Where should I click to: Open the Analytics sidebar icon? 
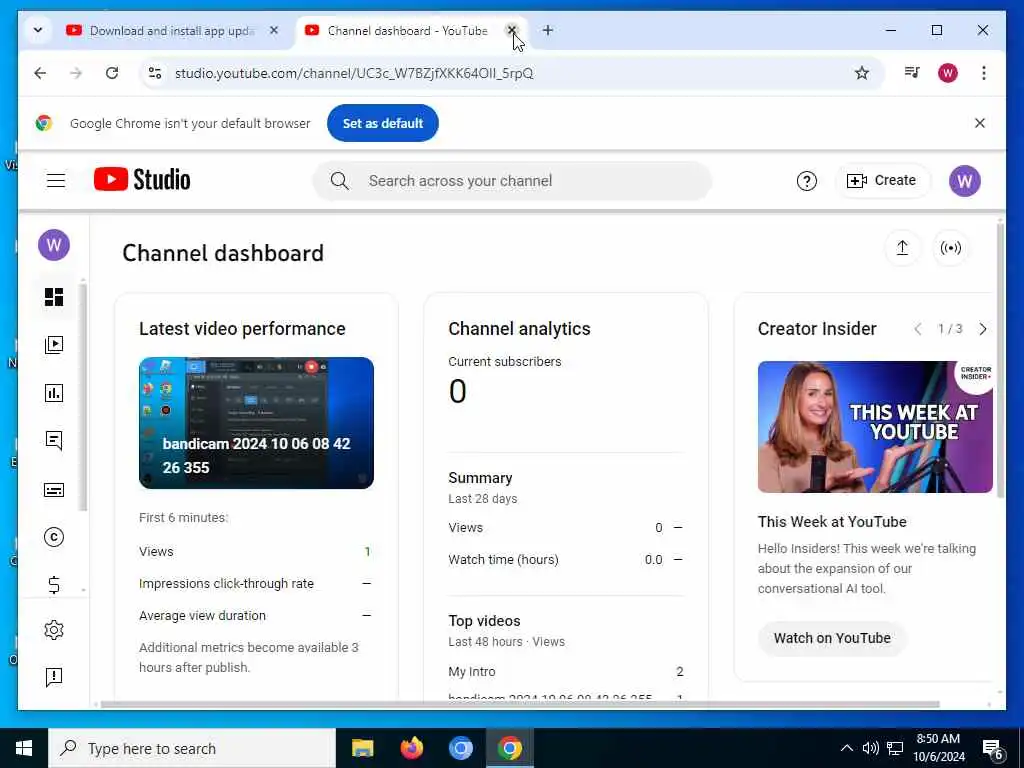[54, 392]
